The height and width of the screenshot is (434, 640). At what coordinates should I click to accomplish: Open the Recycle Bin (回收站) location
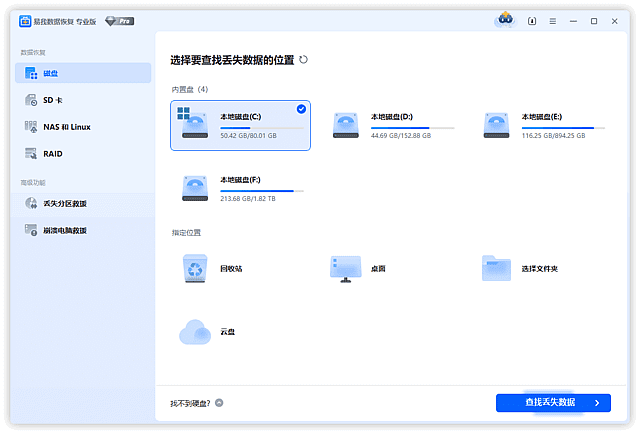pos(195,268)
